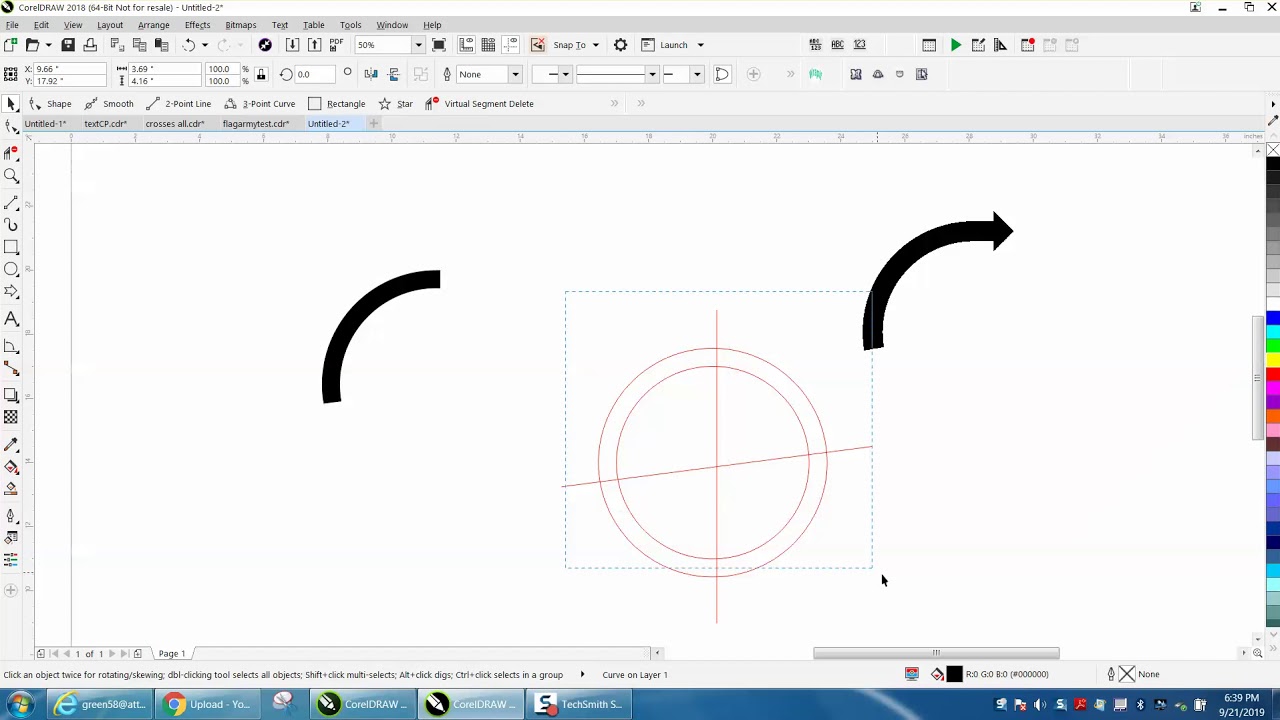Open the start arrowhead dropdown
Screen dimensions: 1280x720
point(565,74)
